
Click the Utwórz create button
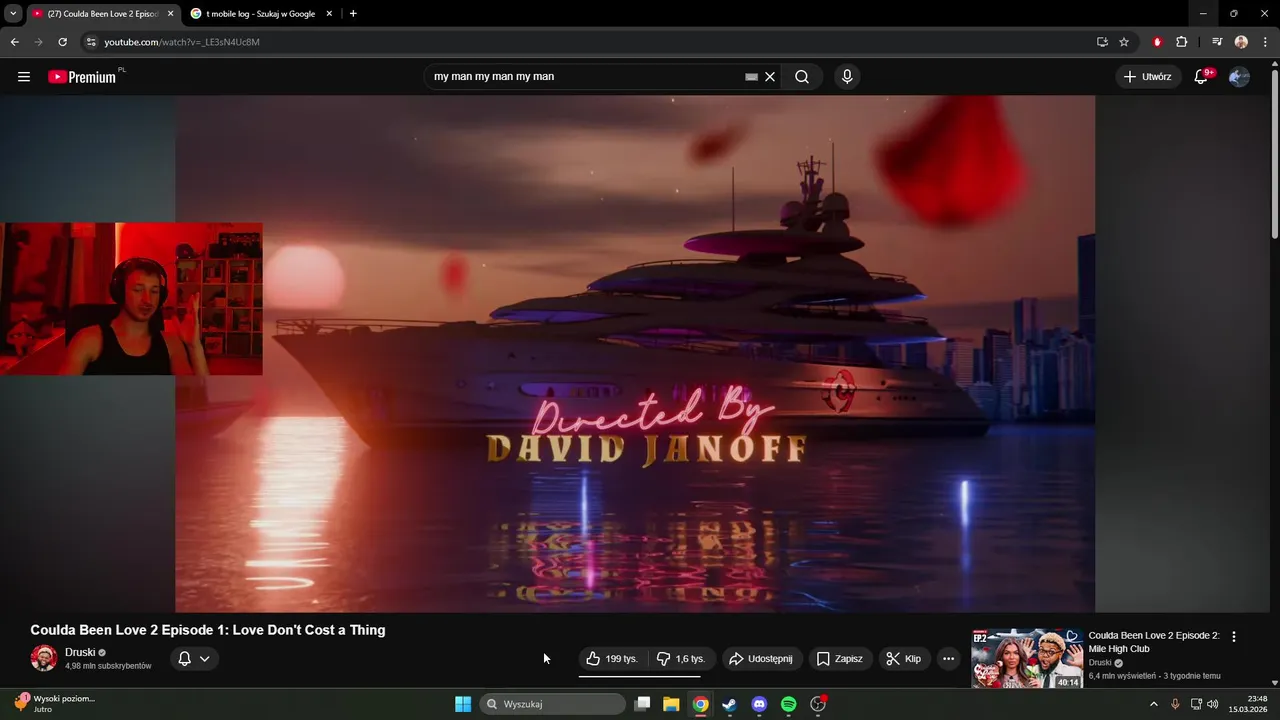(1147, 77)
